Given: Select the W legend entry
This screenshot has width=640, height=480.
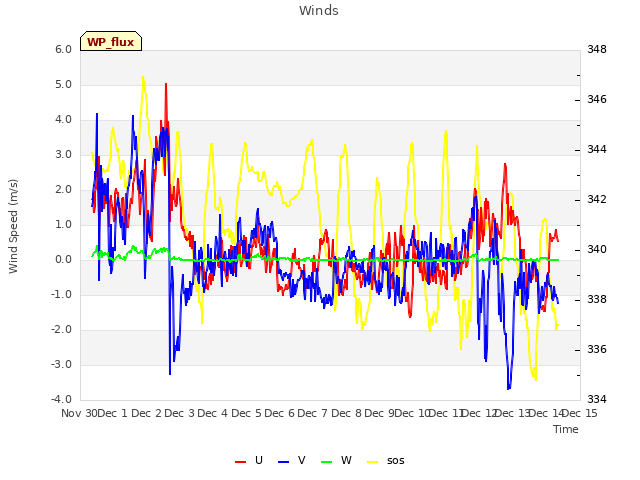Looking at the screenshot, I should tap(336, 460).
